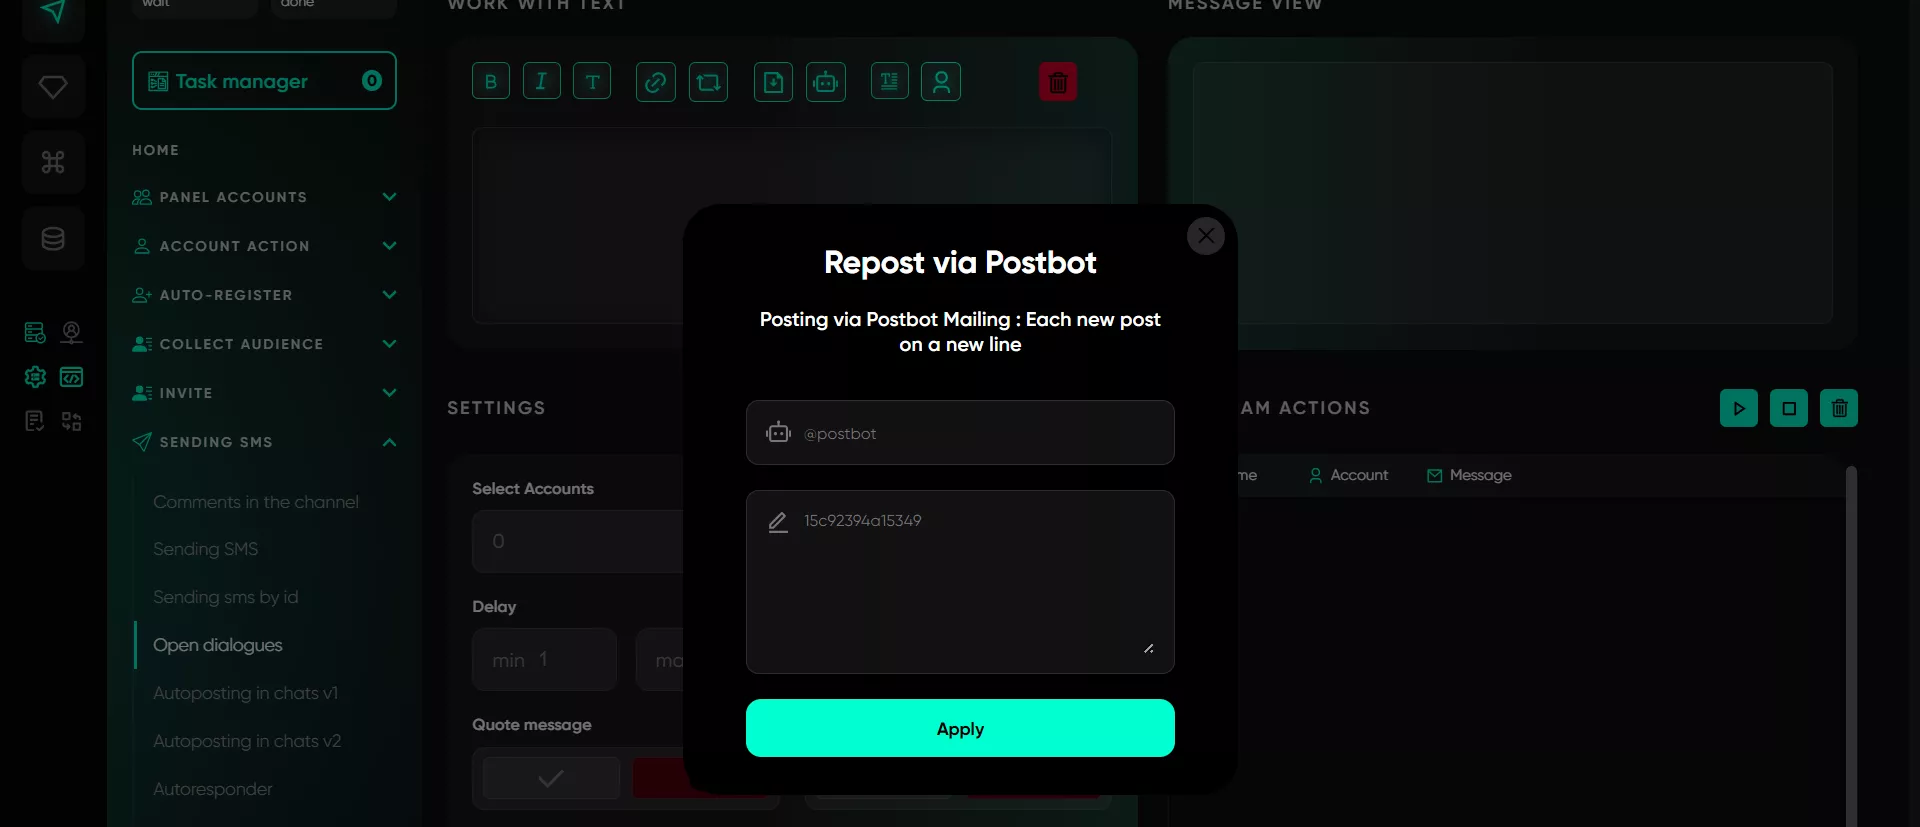1920x827 pixels.
Task: Click the repost arrows icon in toolbar
Action: click(x=708, y=81)
